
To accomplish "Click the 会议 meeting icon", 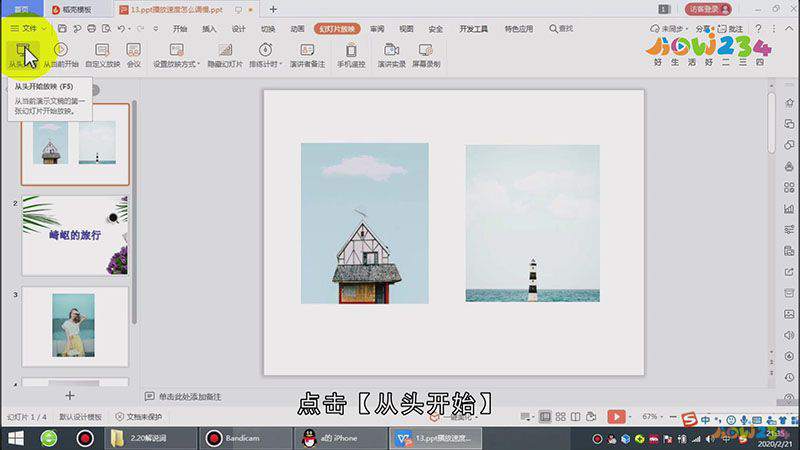I will coord(133,55).
